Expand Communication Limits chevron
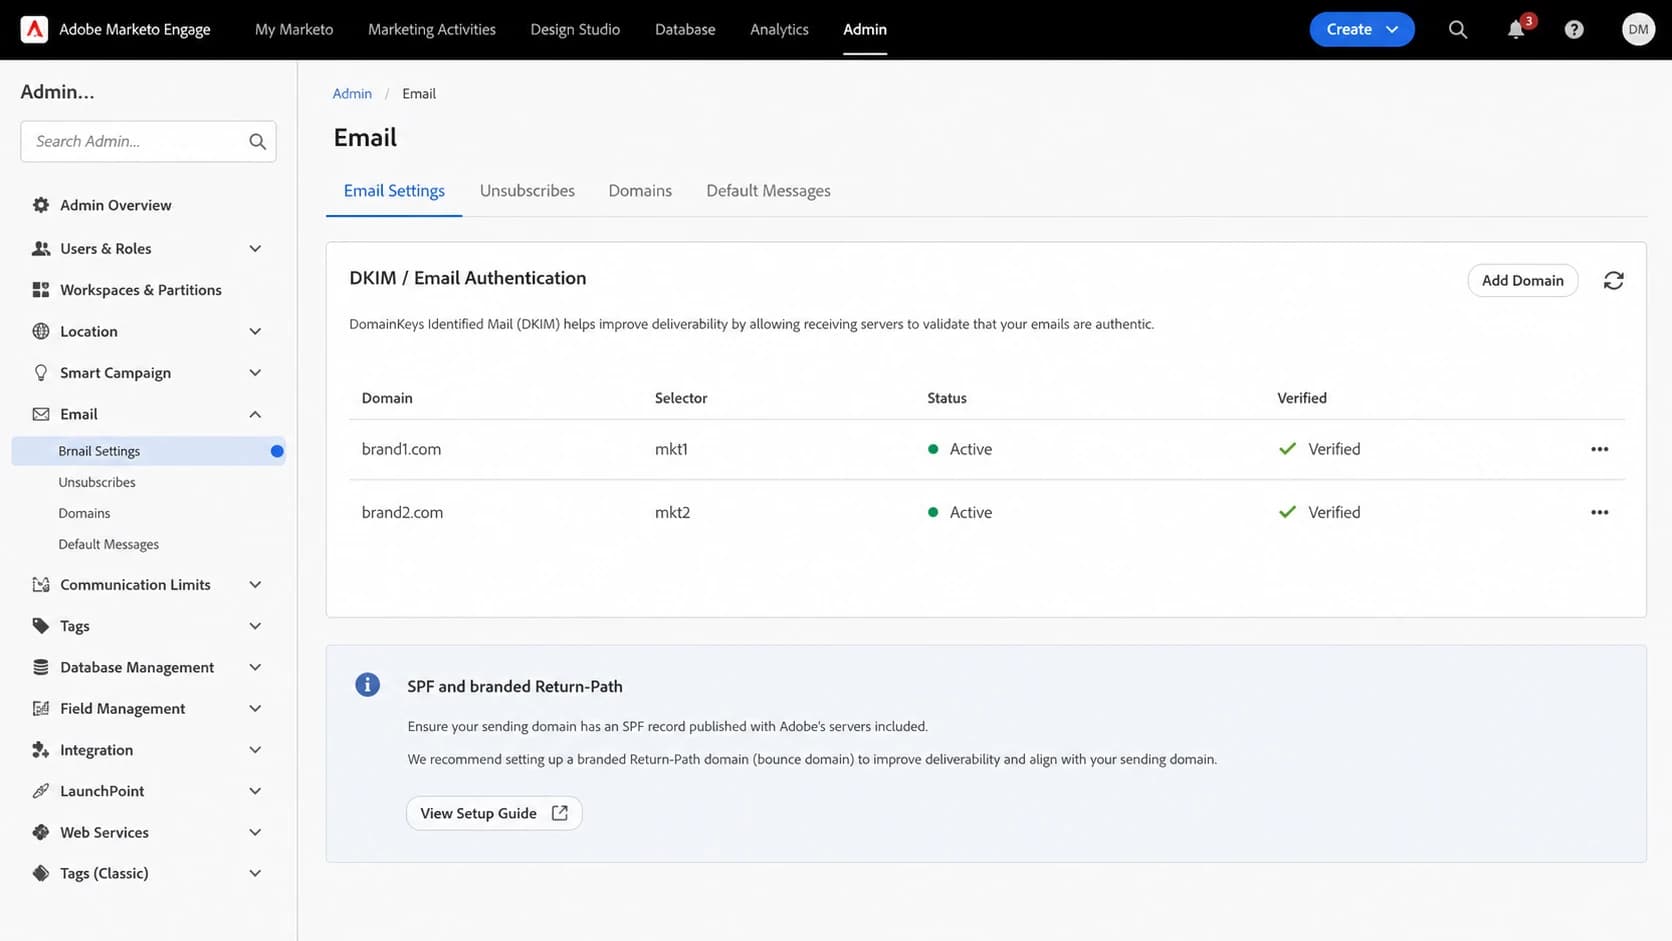Screen dimensions: 1672x941 pos(255,585)
